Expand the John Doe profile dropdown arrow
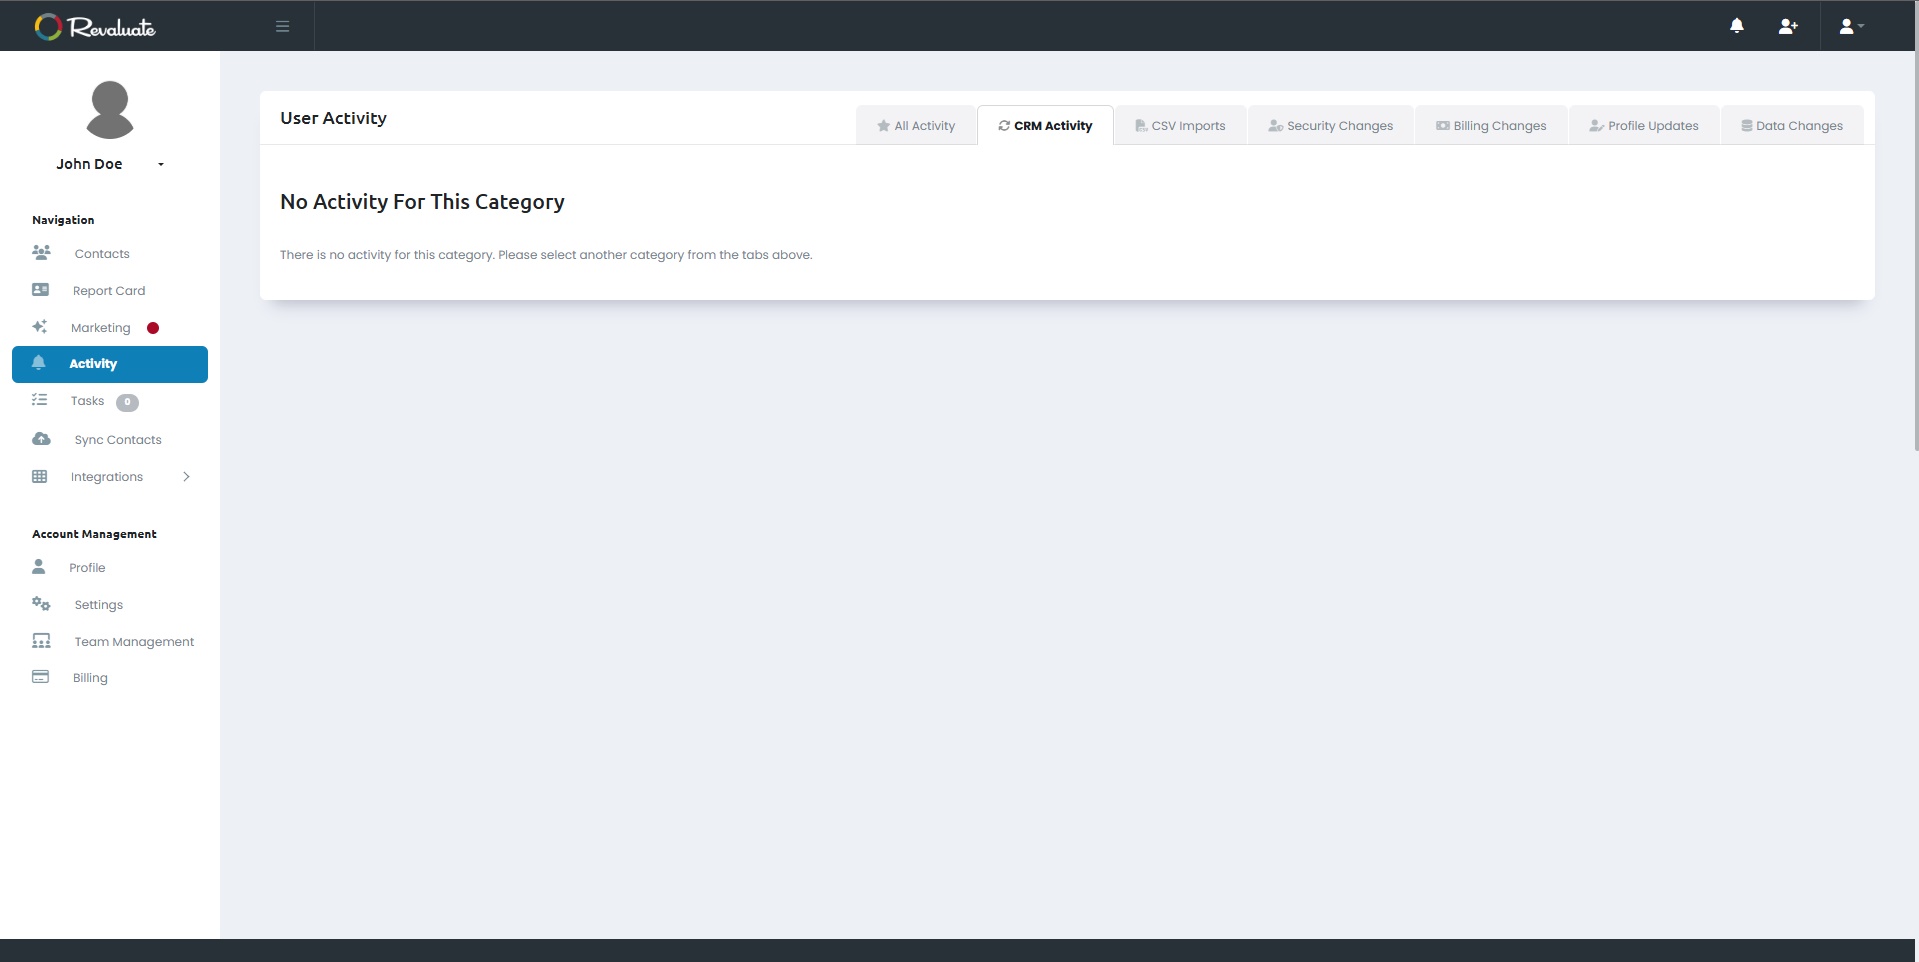Viewport: 1919px width, 962px height. (161, 164)
